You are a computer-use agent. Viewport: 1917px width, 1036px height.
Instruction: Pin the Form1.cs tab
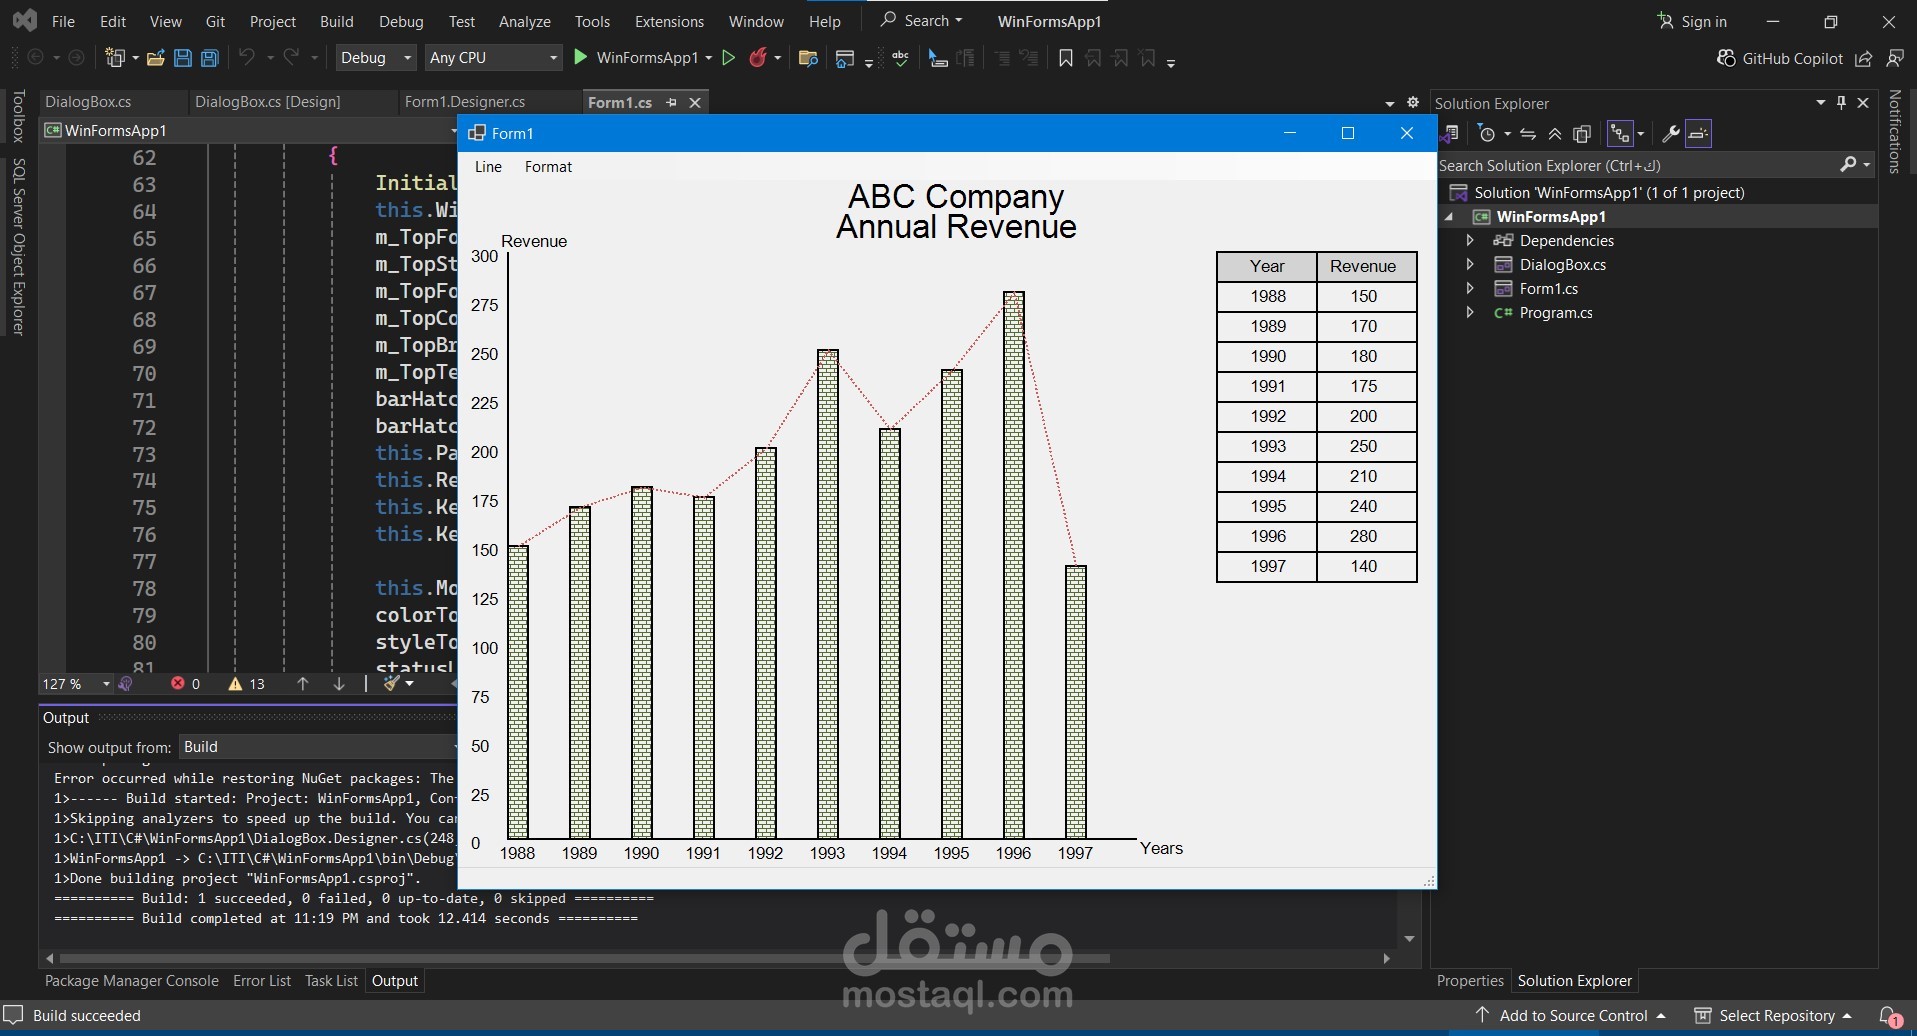672,102
